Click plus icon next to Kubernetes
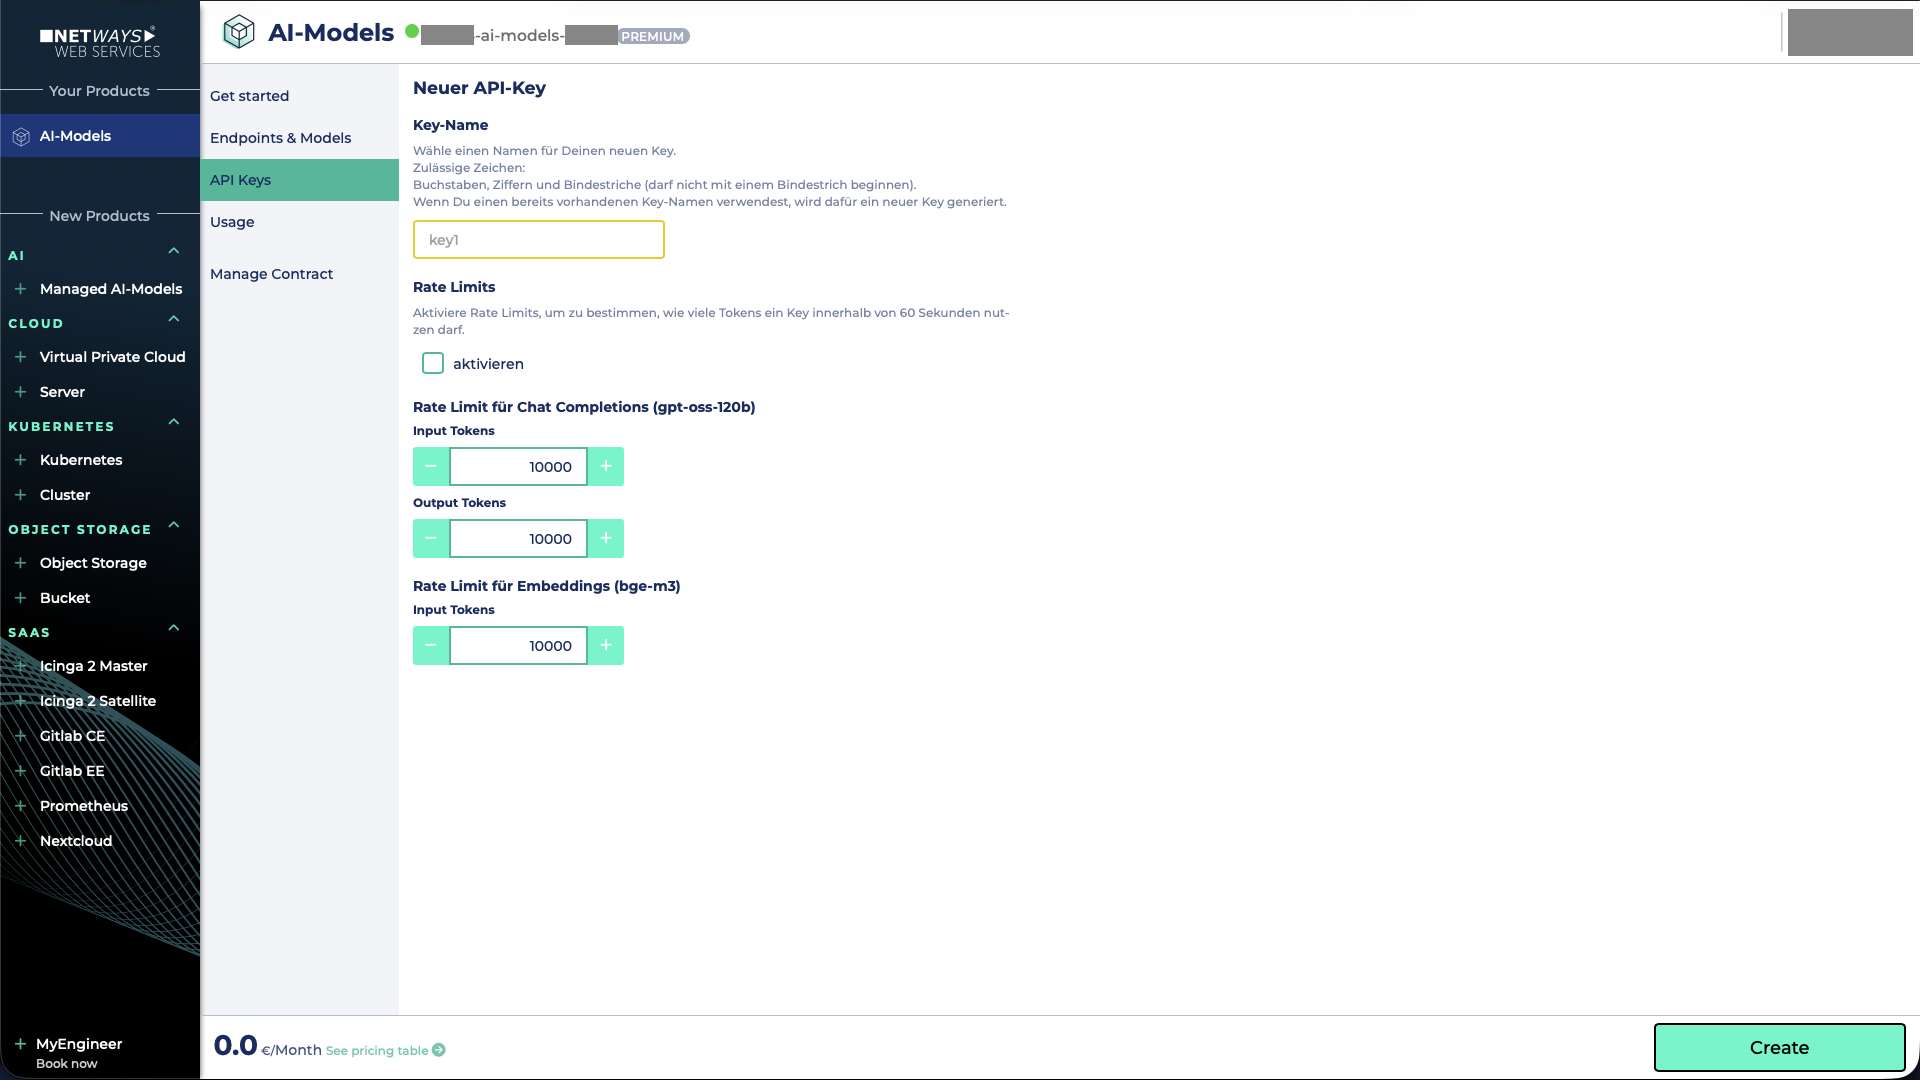Image resolution: width=1920 pixels, height=1080 pixels. pyautogui.click(x=20, y=460)
